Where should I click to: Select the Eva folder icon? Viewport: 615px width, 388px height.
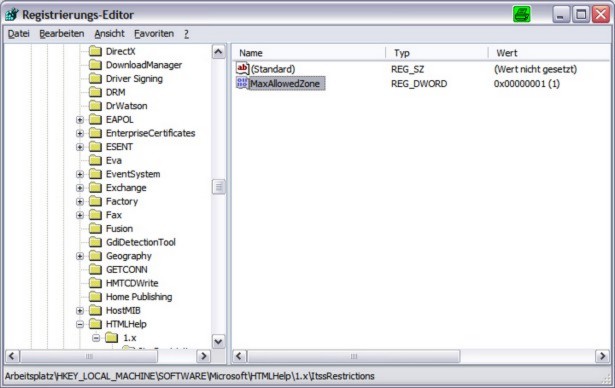click(95, 160)
